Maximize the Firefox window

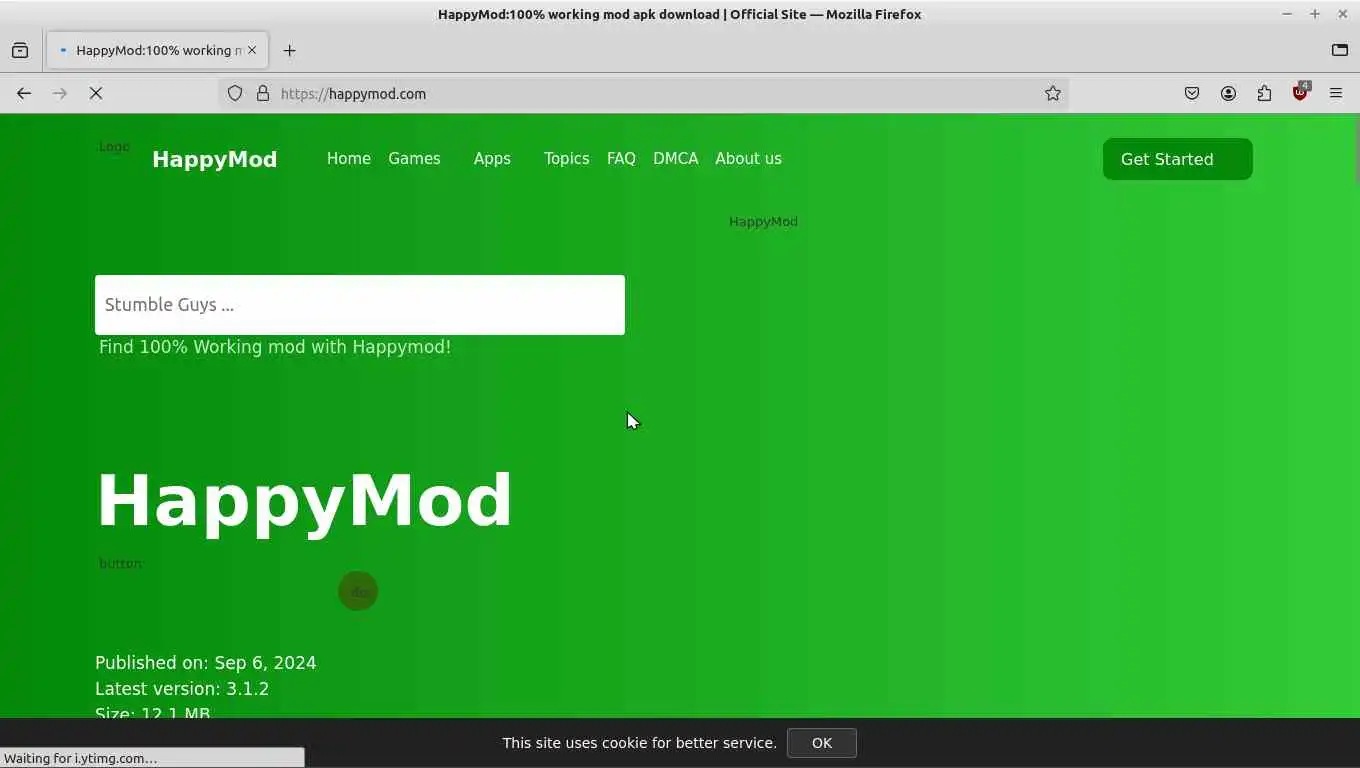pos(1315,14)
